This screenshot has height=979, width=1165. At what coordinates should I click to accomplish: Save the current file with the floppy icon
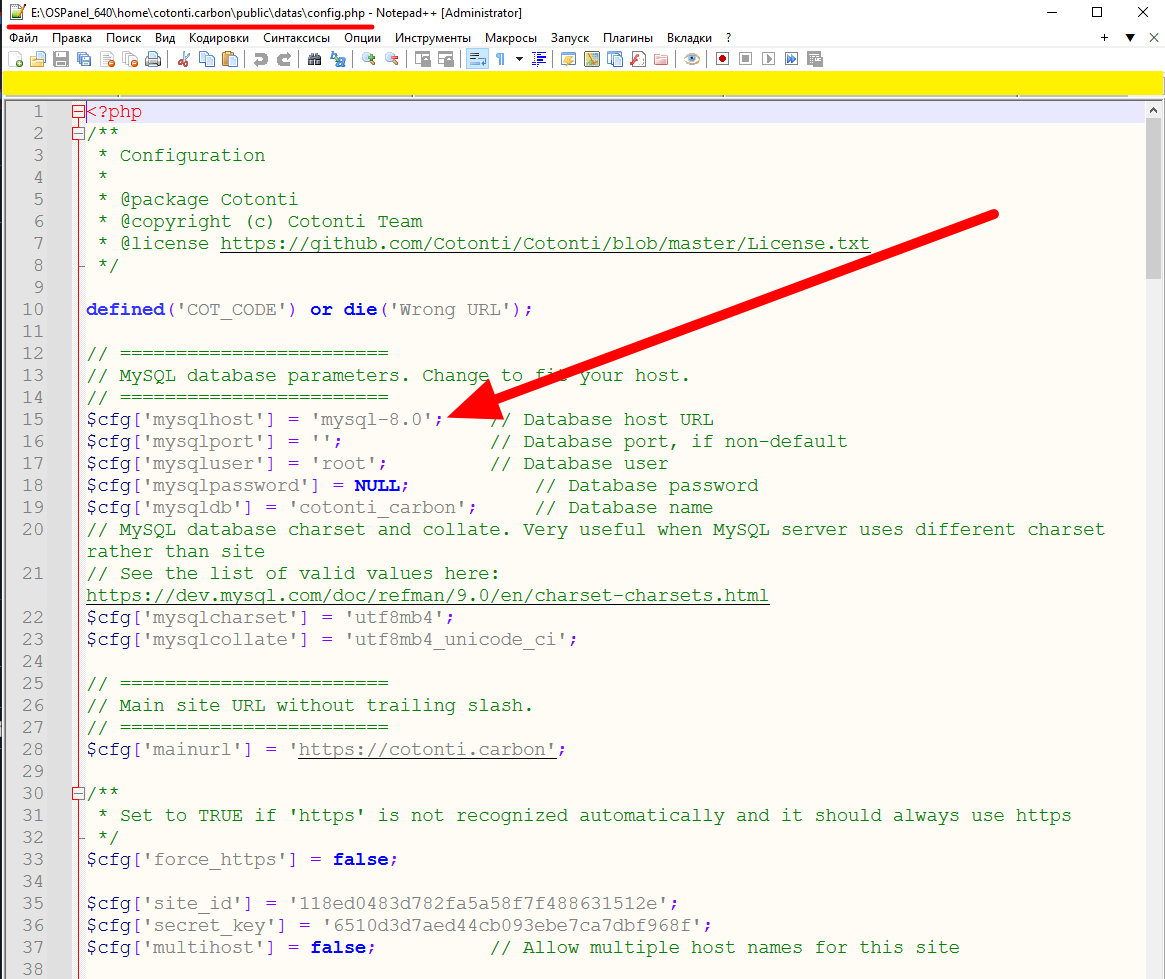coord(61,59)
